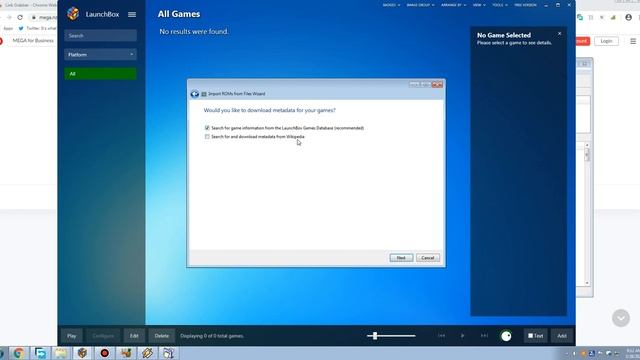Click the pencil-like taskbar icon
The height and width of the screenshot is (360, 640).
point(147,353)
